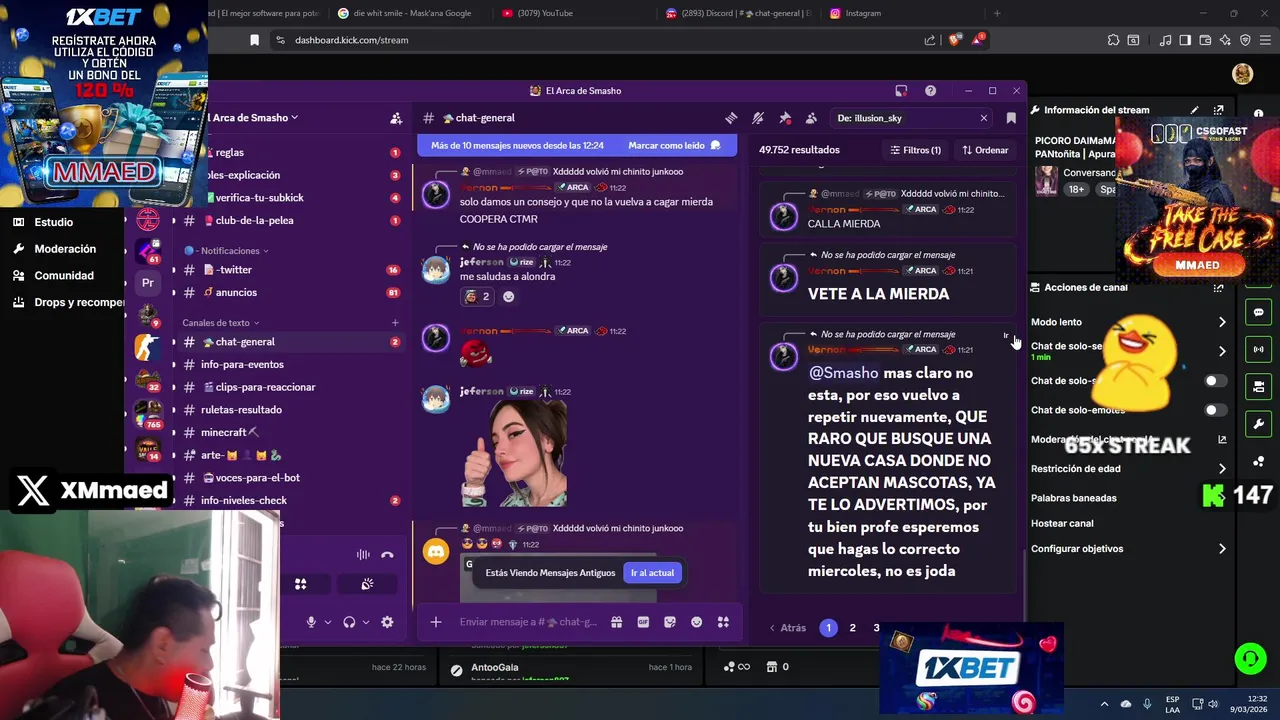This screenshot has height=720, width=1280.
Task: Expand Restricción de edad option
Action: pos(1222,469)
